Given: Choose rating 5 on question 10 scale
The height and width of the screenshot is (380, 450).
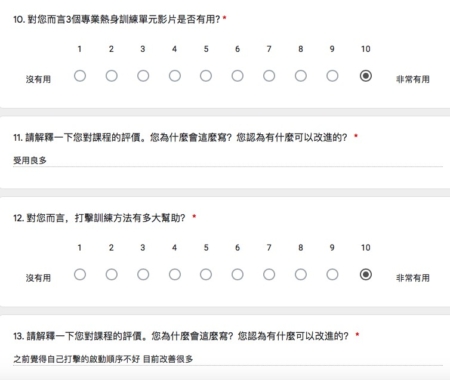Looking at the screenshot, I should 206,76.
